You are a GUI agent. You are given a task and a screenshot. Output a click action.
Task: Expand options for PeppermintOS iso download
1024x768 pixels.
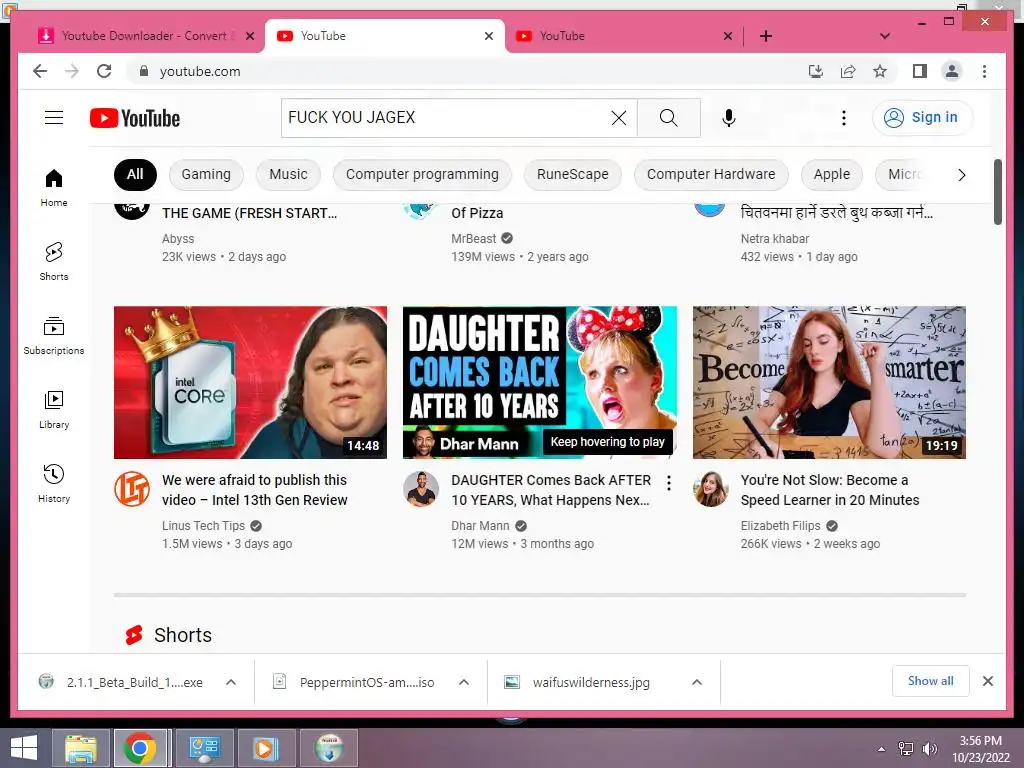(464, 682)
